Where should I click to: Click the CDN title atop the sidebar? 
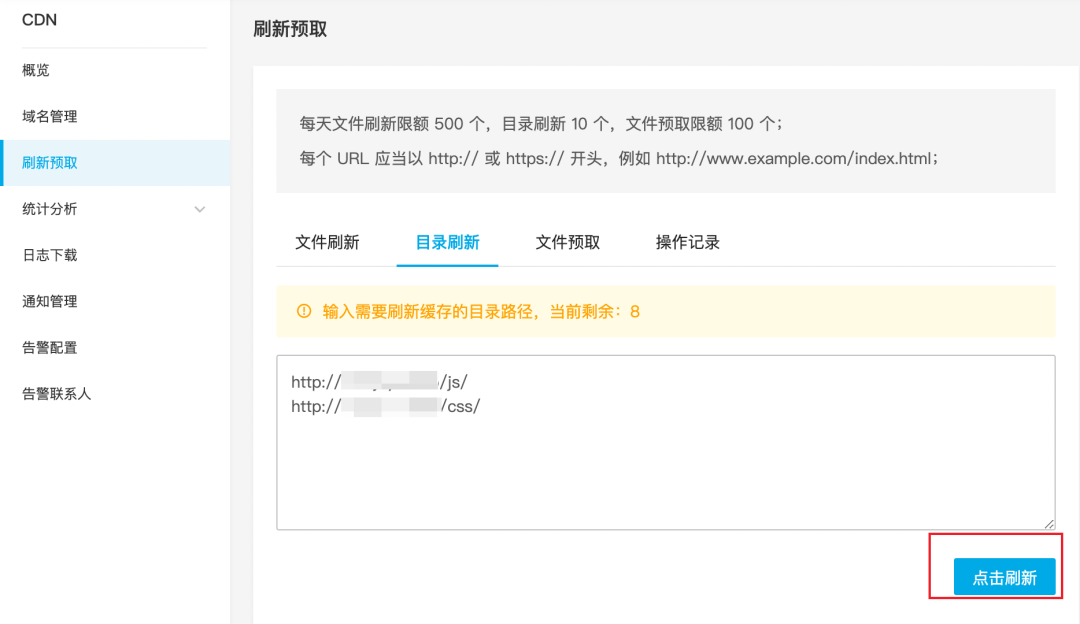[39, 20]
